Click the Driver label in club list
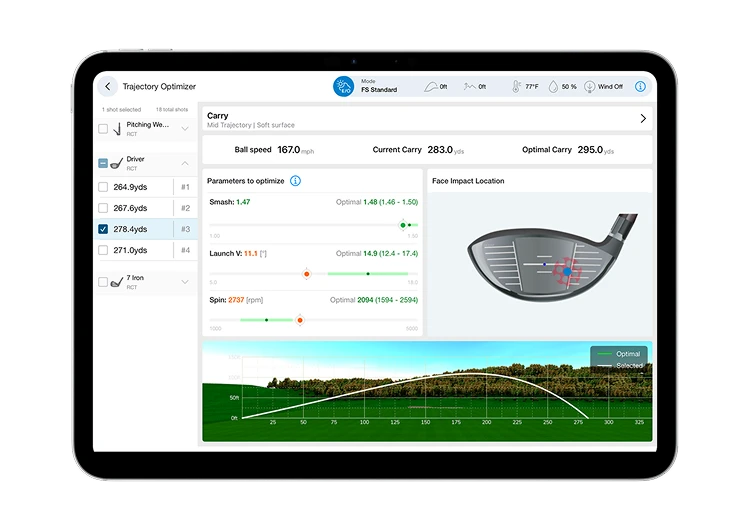The width and height of the screenshot is (750, 530). click(135, 159)
